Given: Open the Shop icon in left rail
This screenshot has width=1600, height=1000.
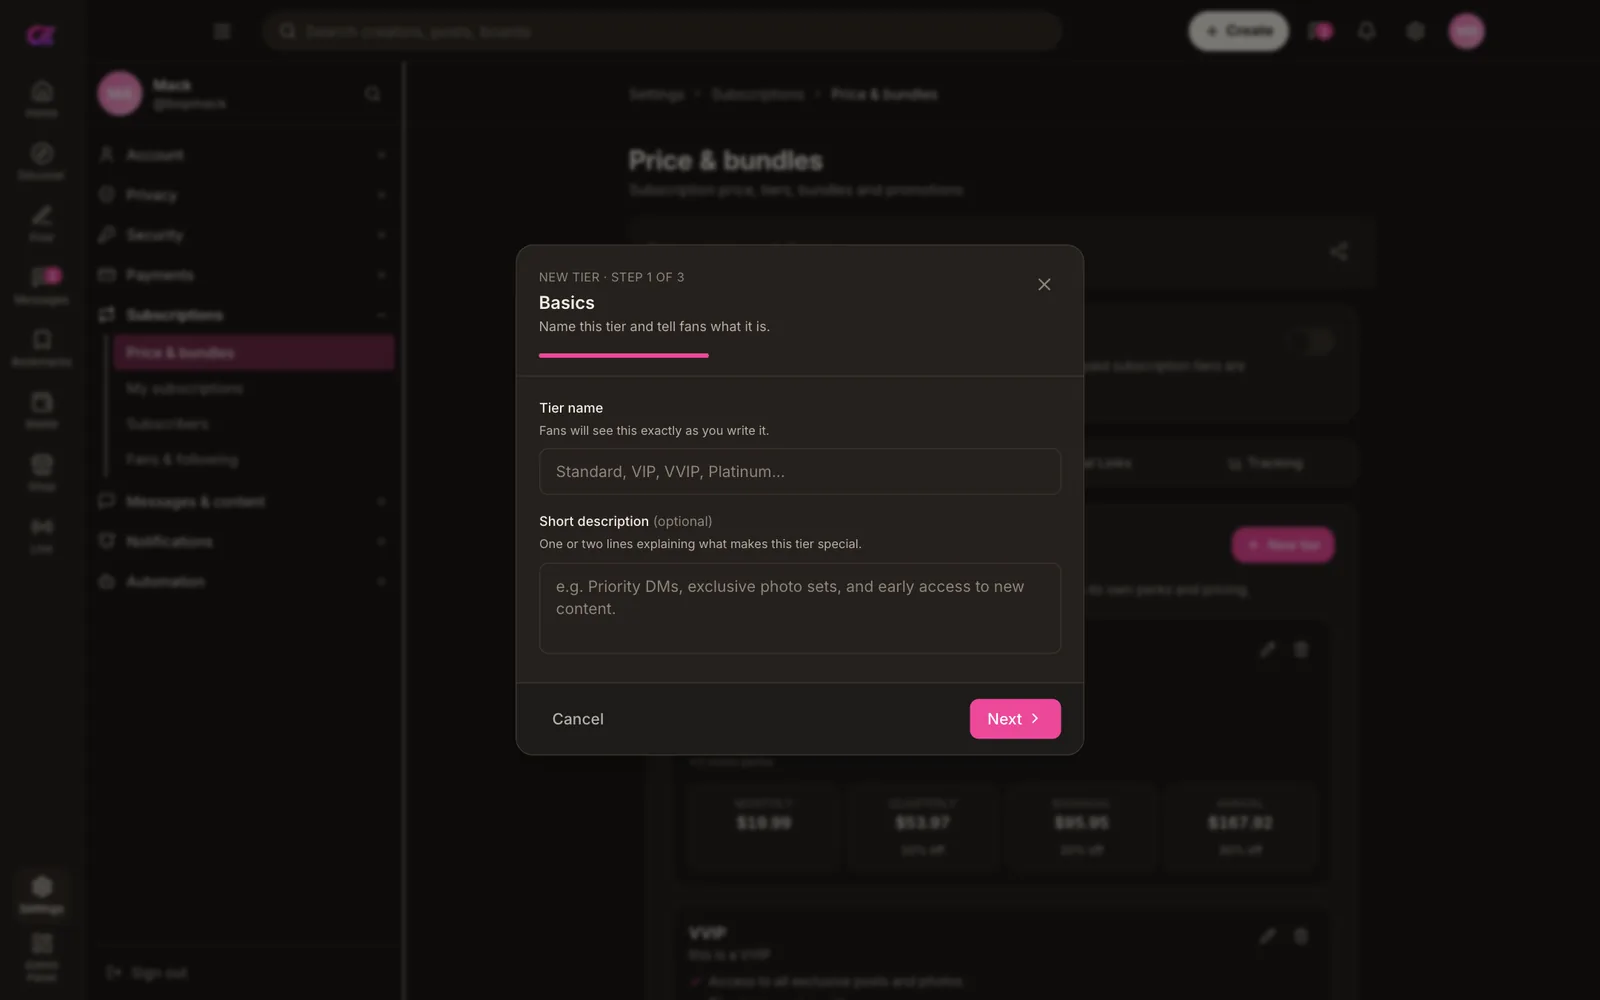Looking at the screenshot, I should click(x=42, y=471).
